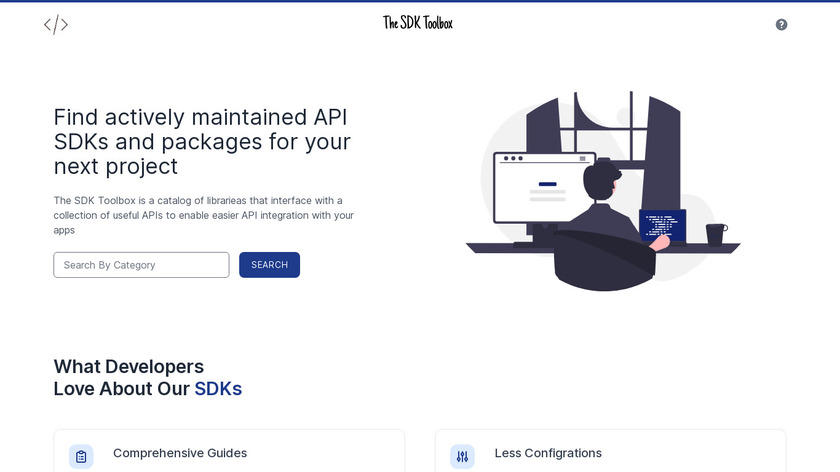This screenshot has width=840, height=472.
Task: Click the Comprehensive Guides card title
Action: point(180,453)
